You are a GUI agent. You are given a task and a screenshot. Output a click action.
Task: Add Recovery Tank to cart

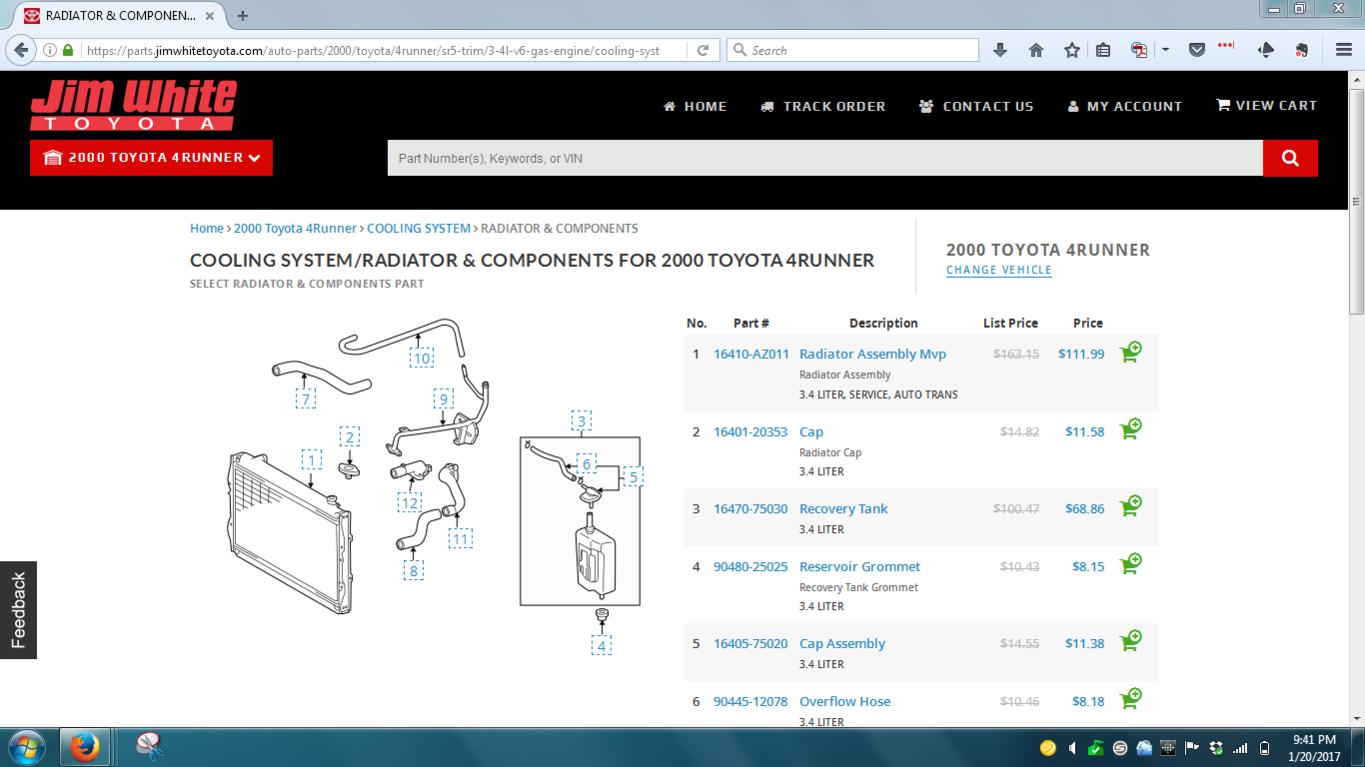click(1131, 507)
